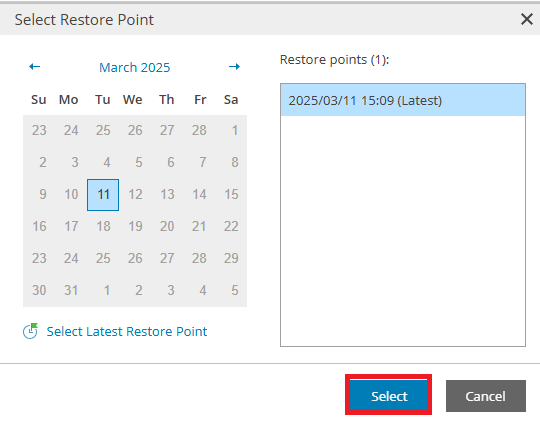Dismiss dialog with Cancel button
The image size is (540, 443).
coord(486,396)
